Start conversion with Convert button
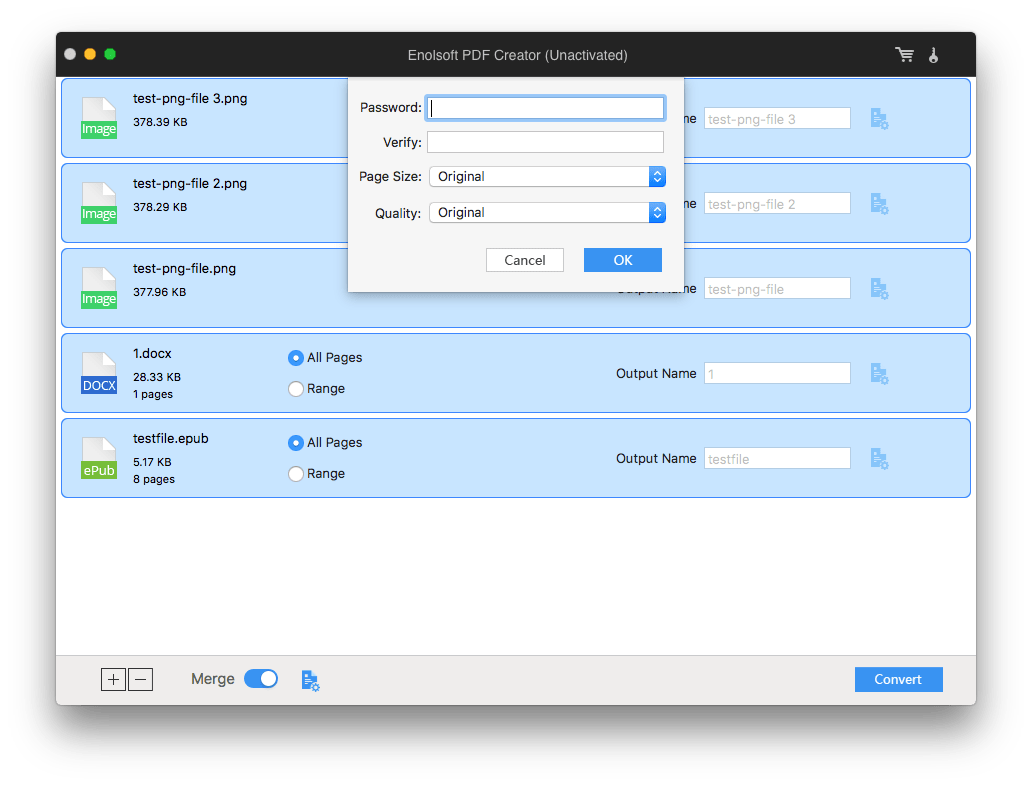The image size is (1032, 785). pos(898,679)
